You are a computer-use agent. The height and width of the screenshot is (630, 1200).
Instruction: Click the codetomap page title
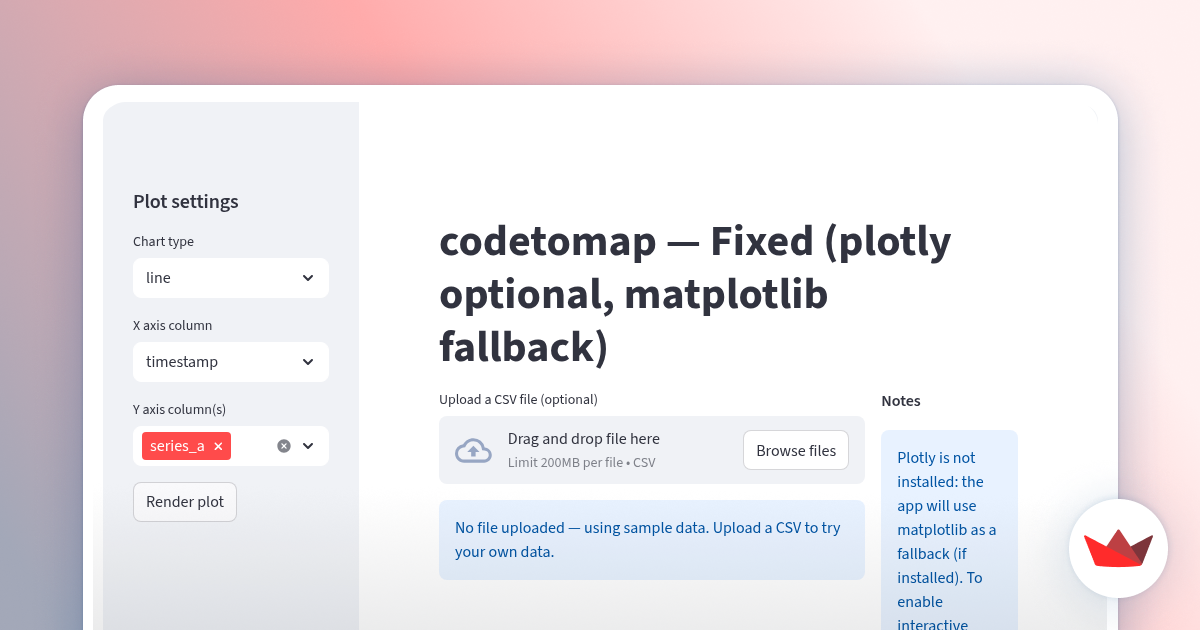click(695, 294)
